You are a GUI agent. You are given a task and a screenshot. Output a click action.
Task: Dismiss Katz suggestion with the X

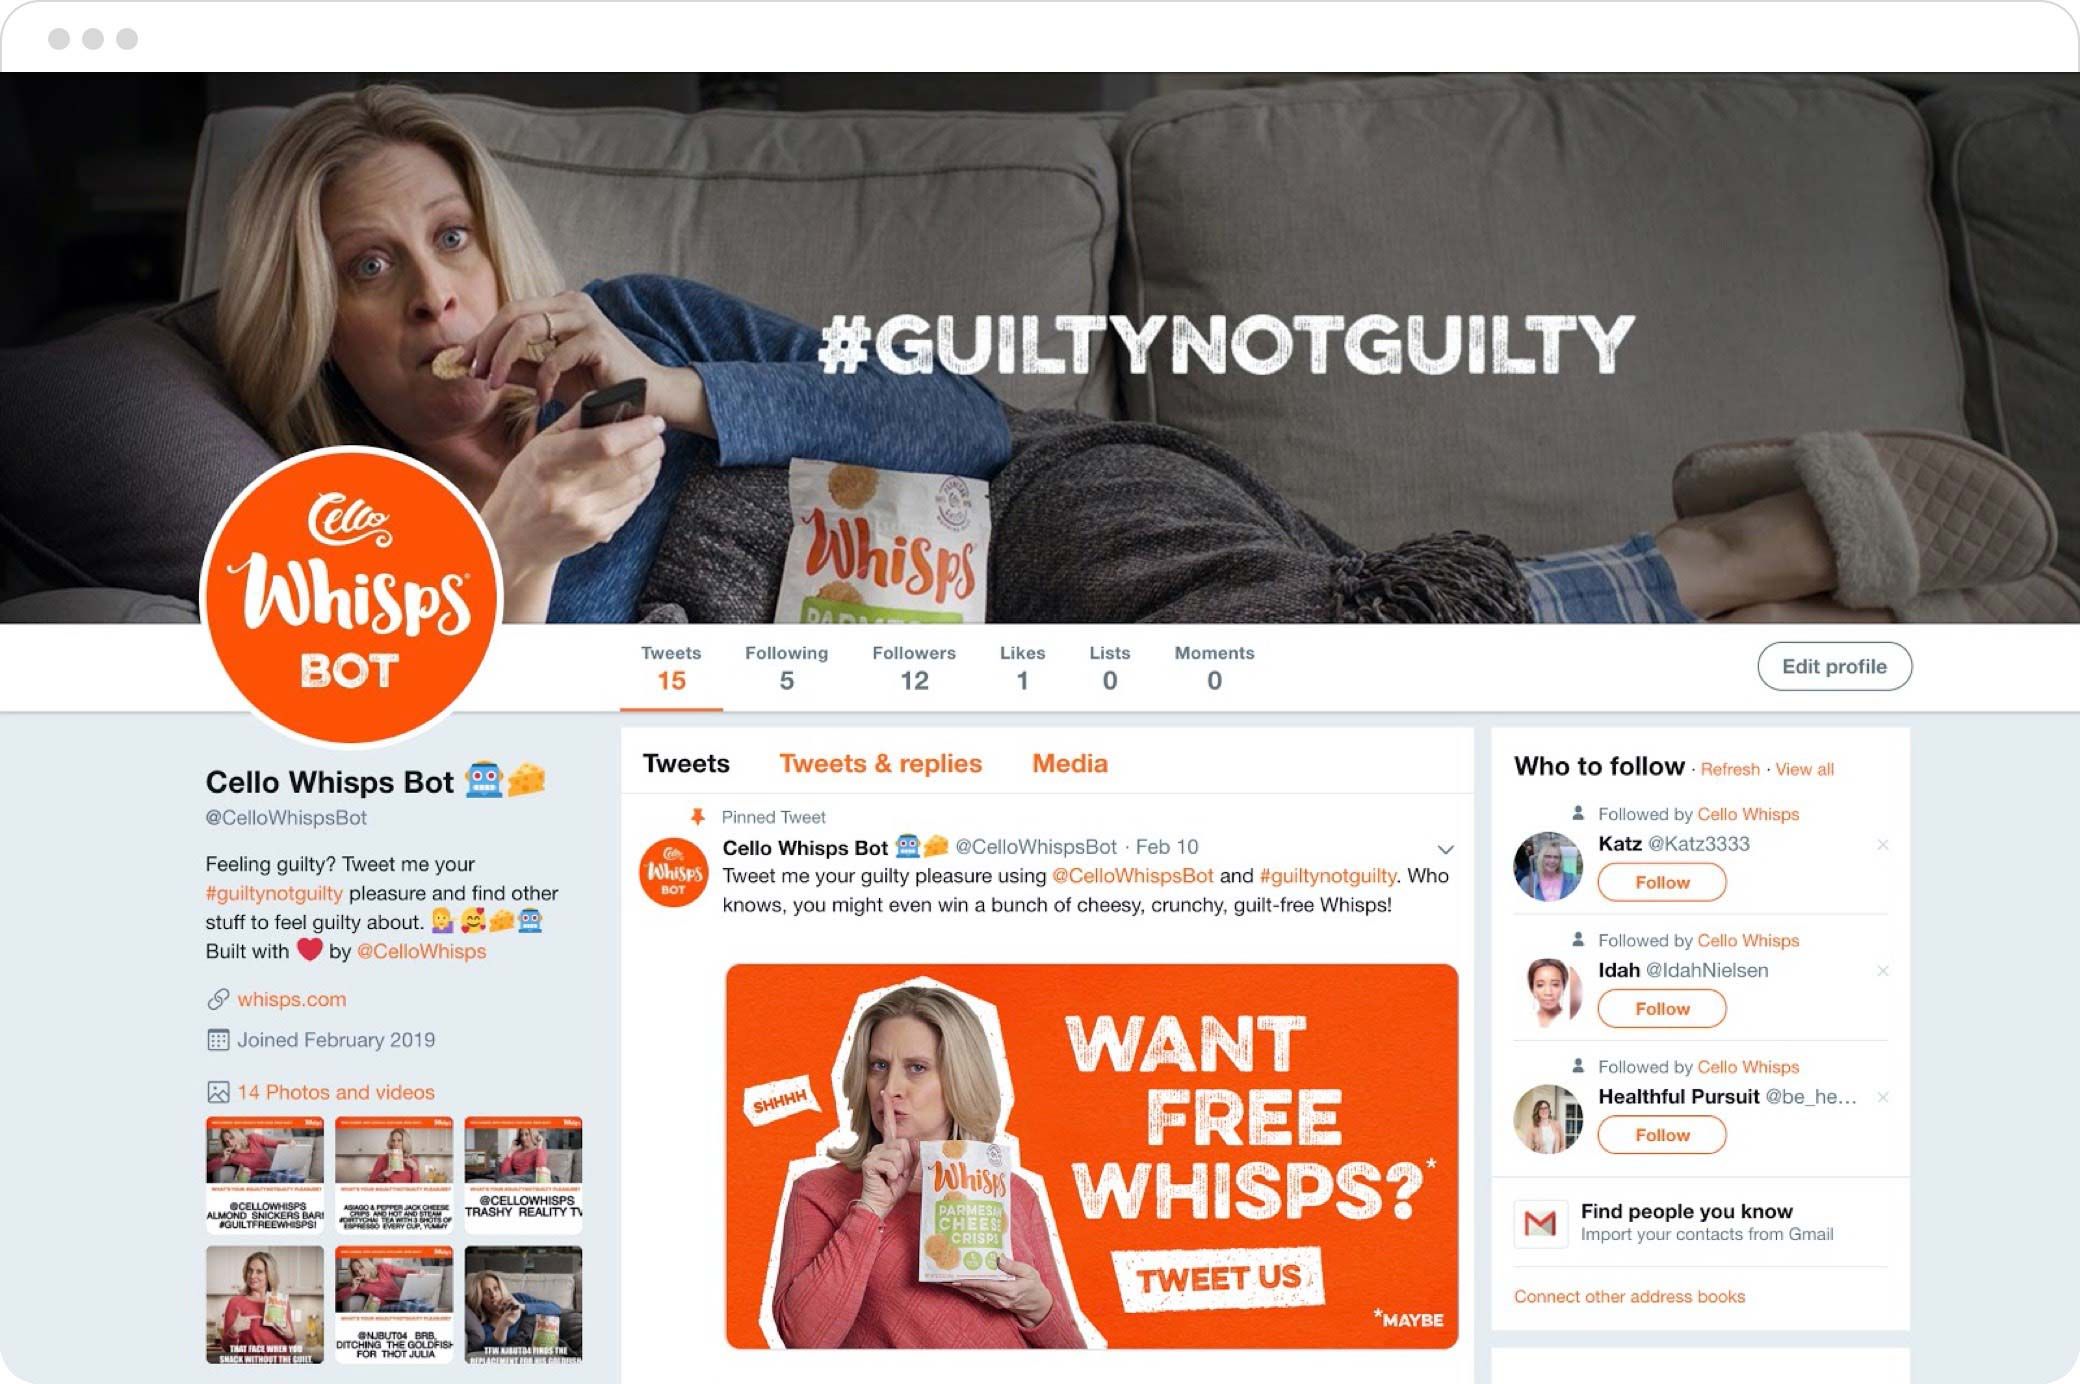click(x=1883, y=845)
